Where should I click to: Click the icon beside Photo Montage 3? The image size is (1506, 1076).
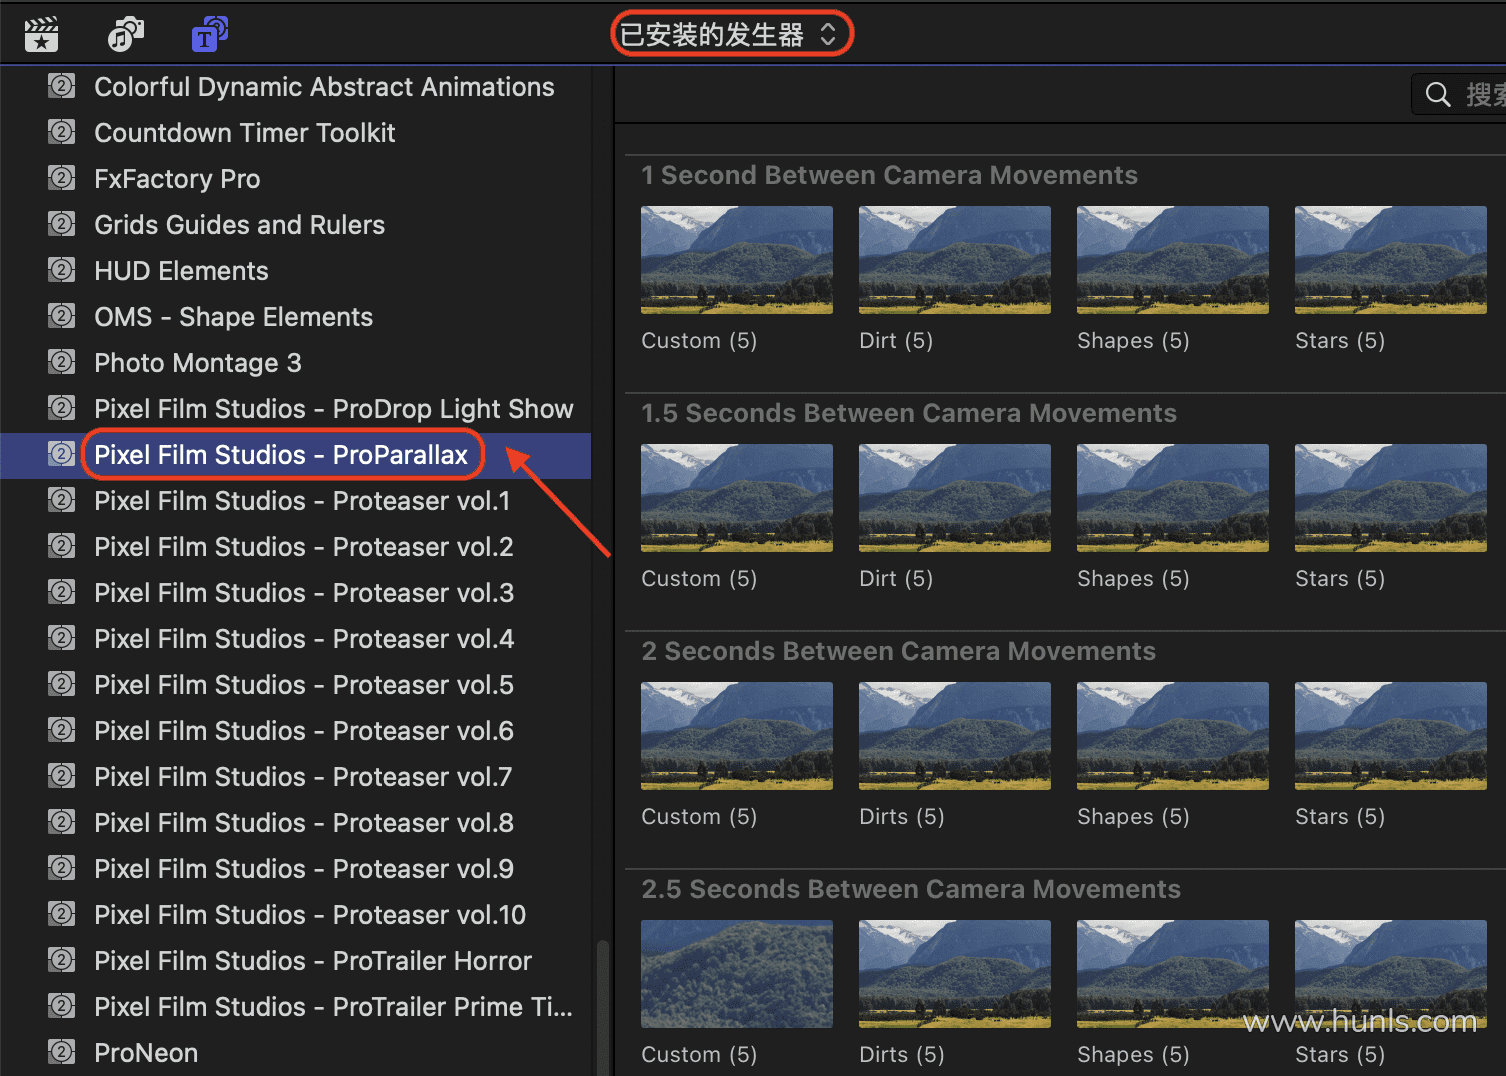click(x=62, y=362)
